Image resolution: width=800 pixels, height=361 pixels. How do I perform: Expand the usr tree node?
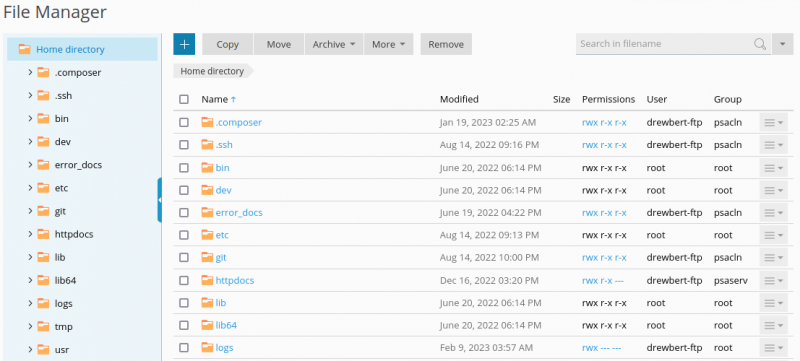(31, 349)
